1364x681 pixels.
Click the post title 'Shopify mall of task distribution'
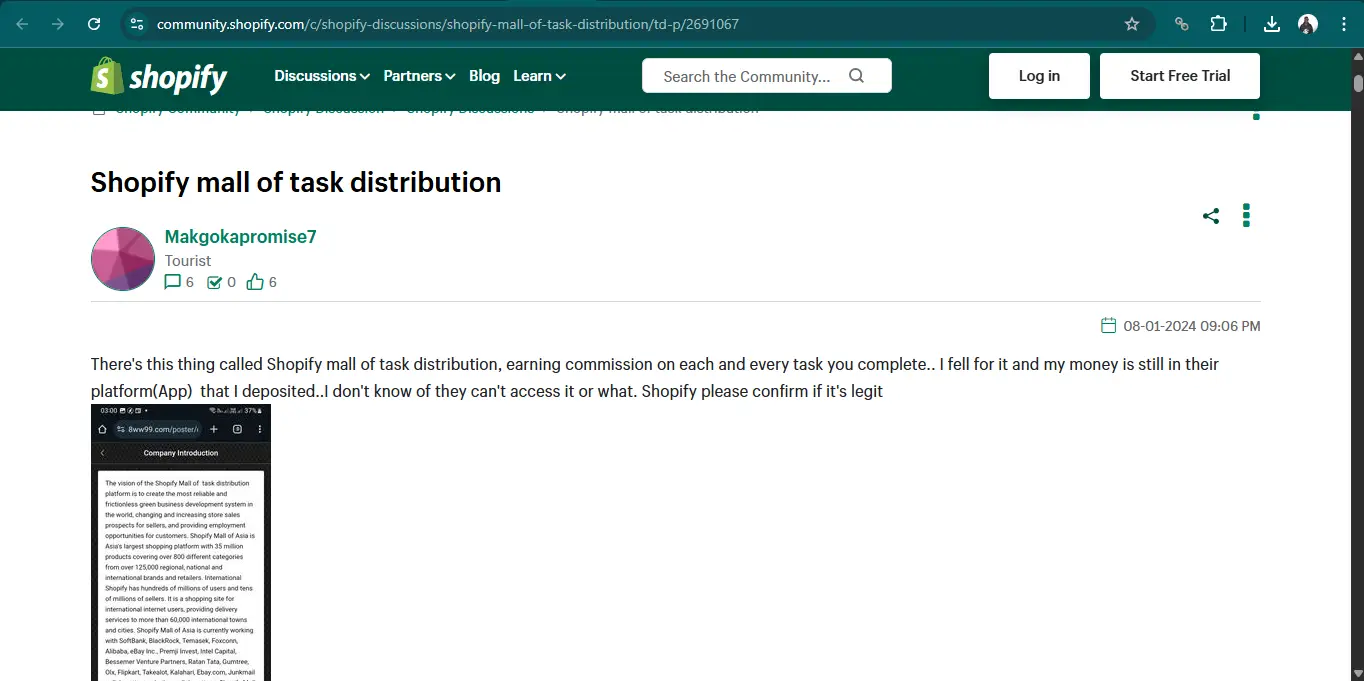click(x=296, y=182)
